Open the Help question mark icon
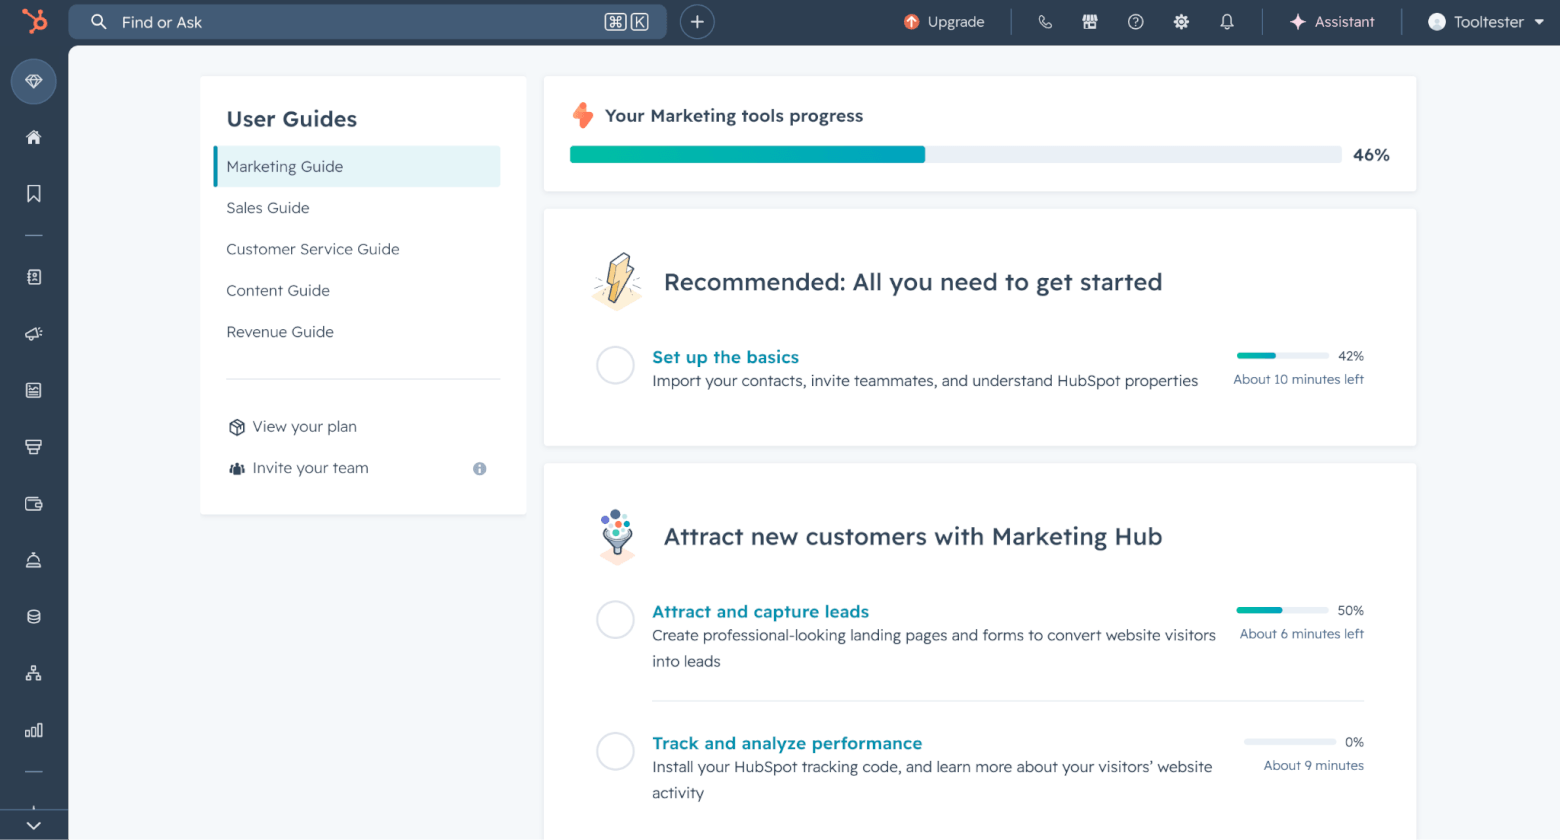 coord(1136,22)
